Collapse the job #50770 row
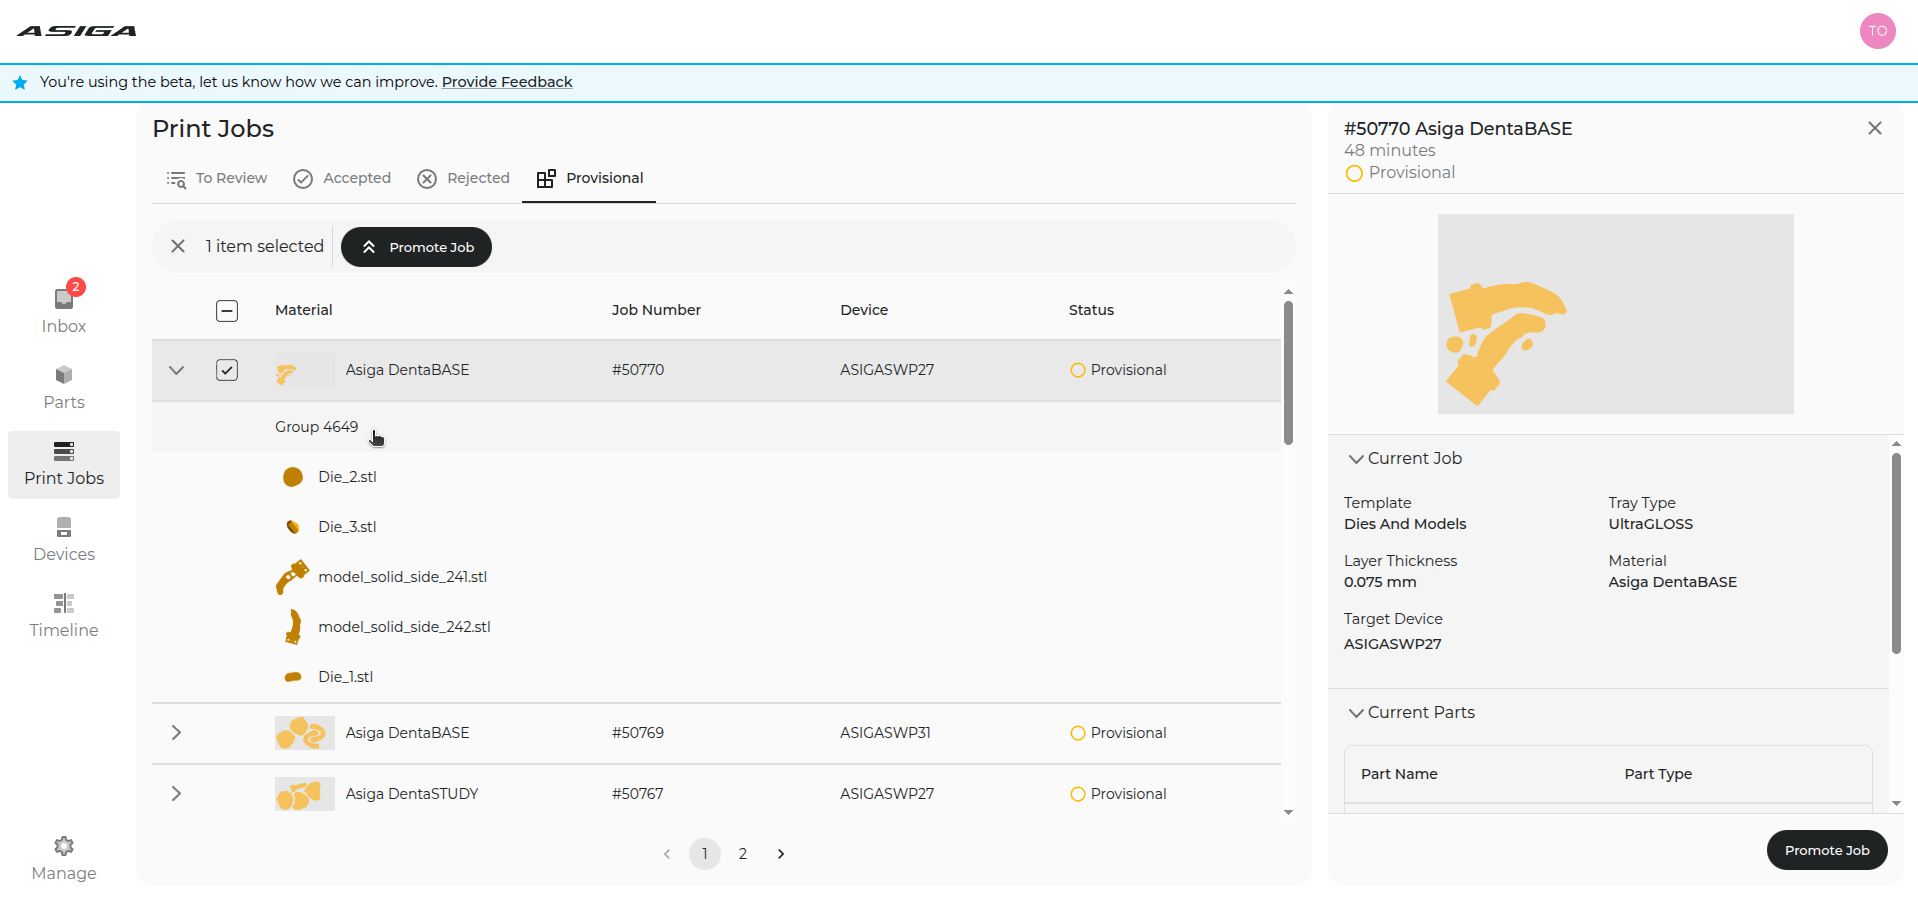 point(177,370)
